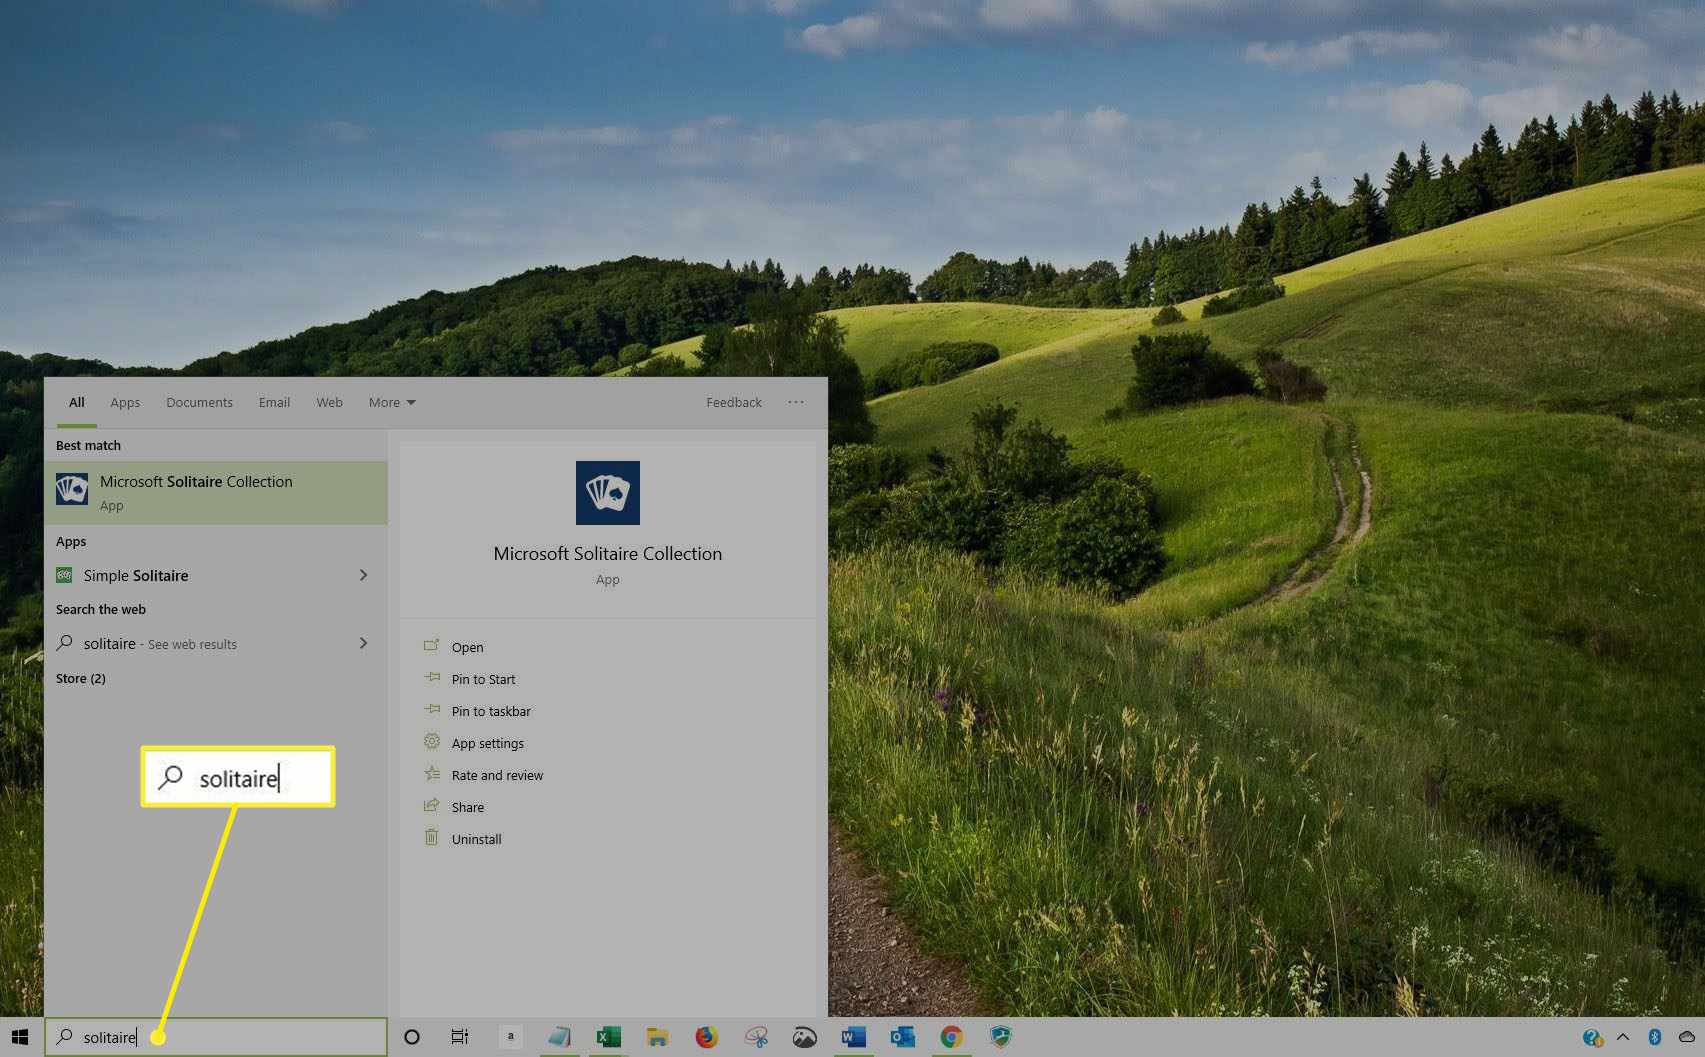Show hidden system tray icons
The image size is (1705, 1057).
pos(1623,1037)
